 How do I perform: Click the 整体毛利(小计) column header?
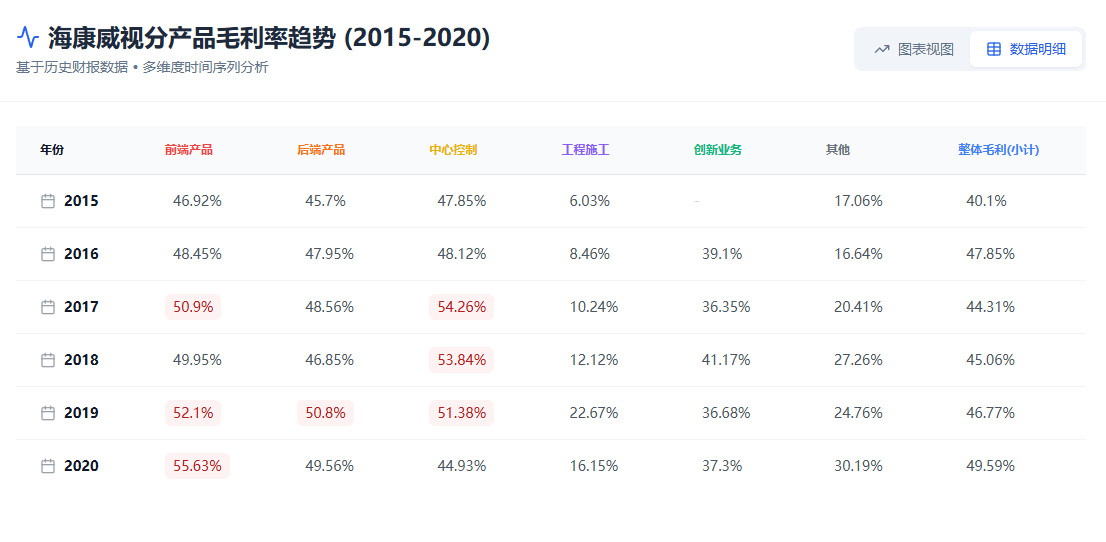pyautogui.click(x=998, y=150)
